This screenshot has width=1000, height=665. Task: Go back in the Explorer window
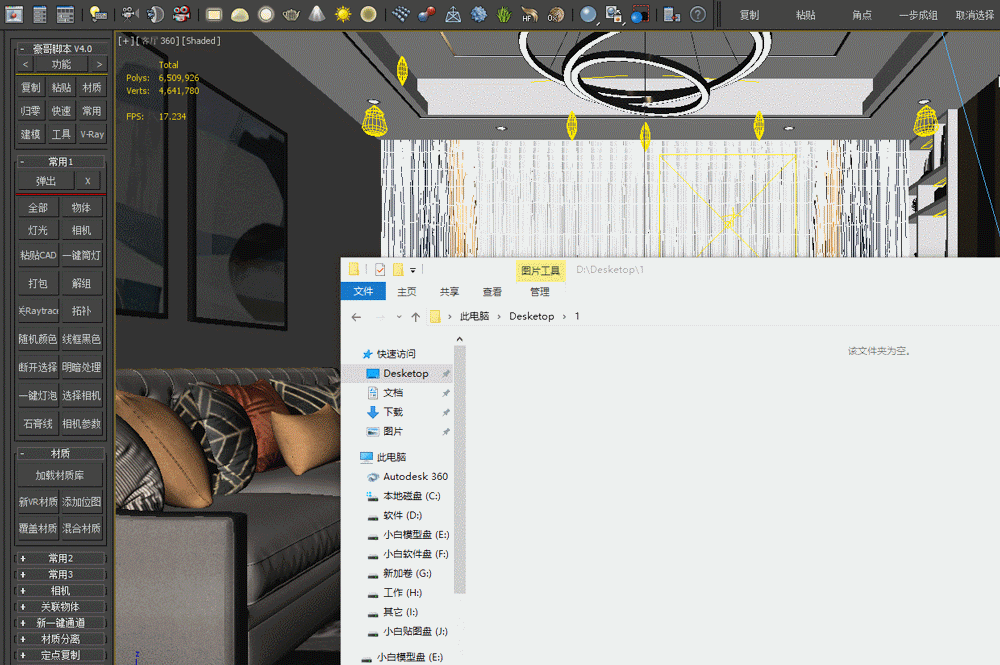357,317
